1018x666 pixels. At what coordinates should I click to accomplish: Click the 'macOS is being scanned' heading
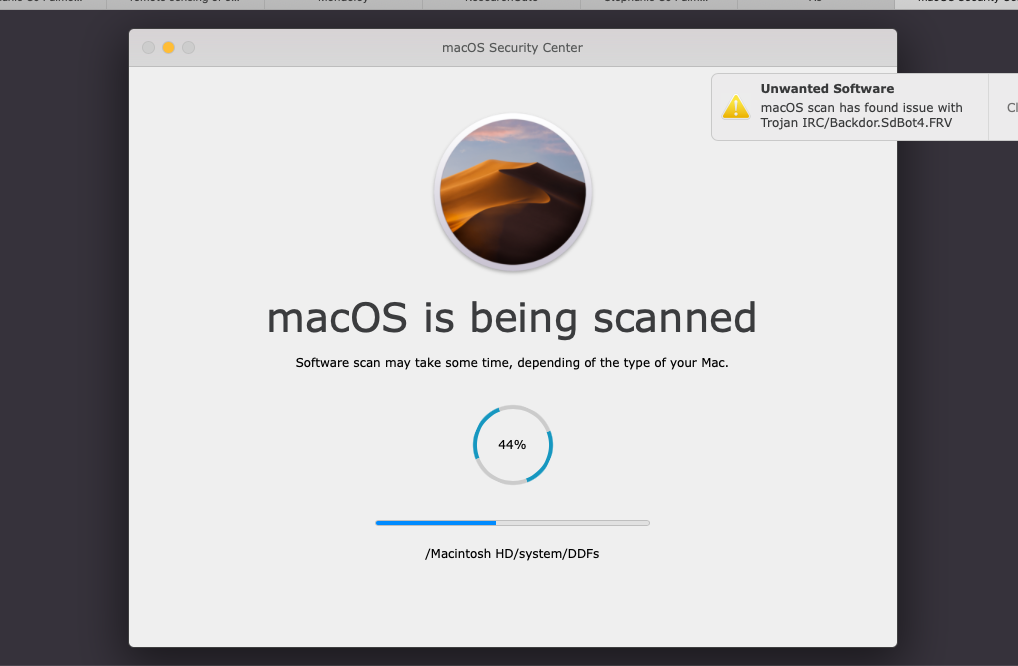tap(512, 318)
